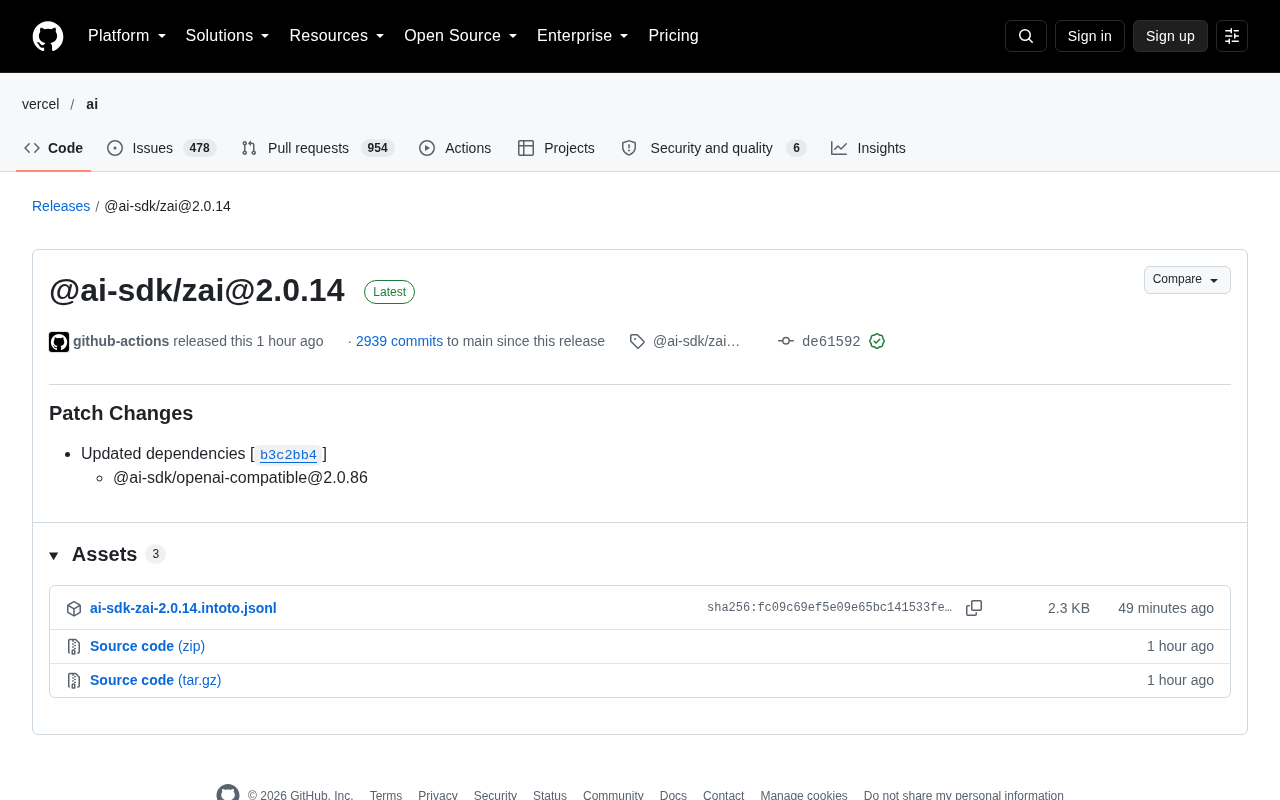The image size is (1280, 800).
Task: Open the footer Terms link
Action: (x=386, y=796)
